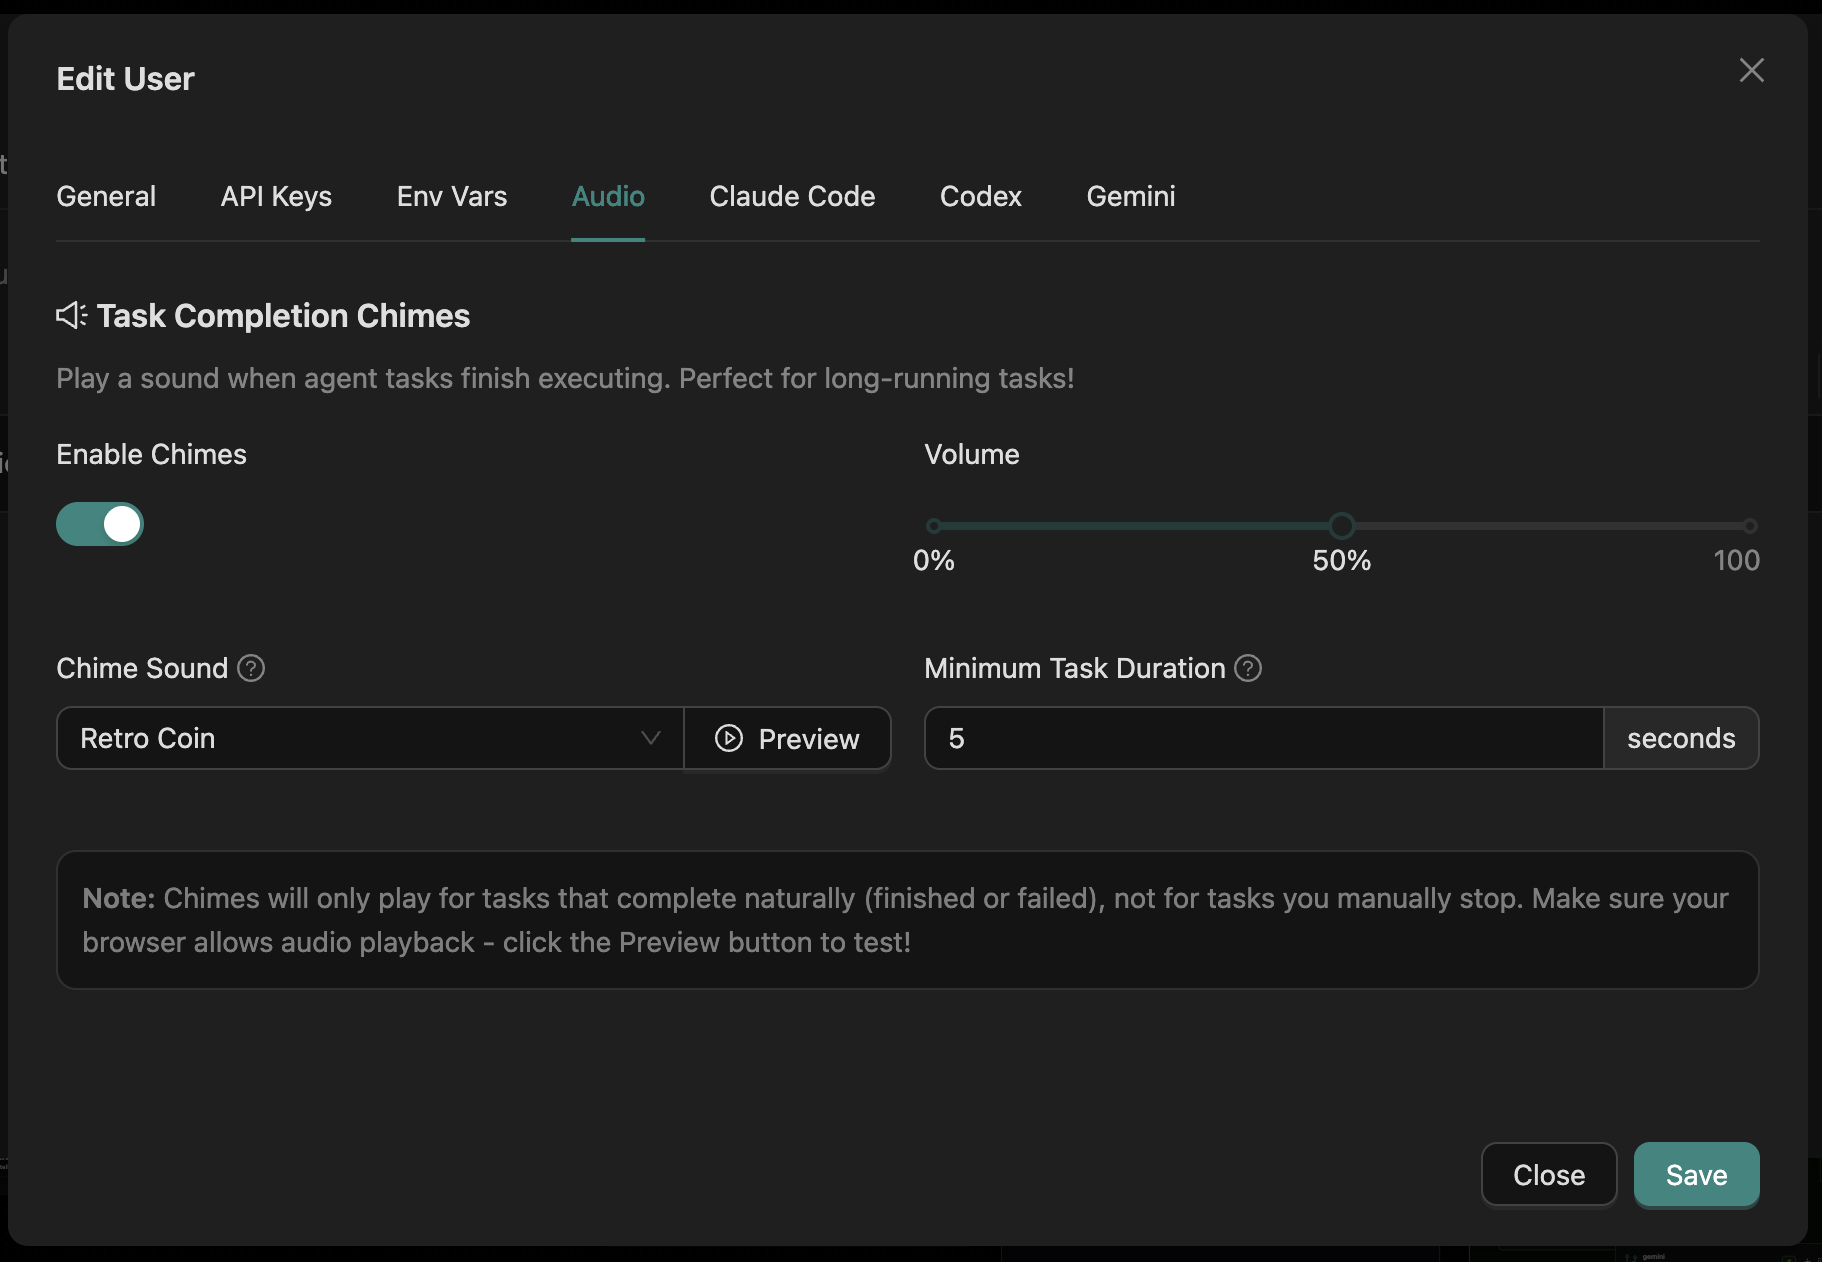Open the API Keys tab

[276, 196]
